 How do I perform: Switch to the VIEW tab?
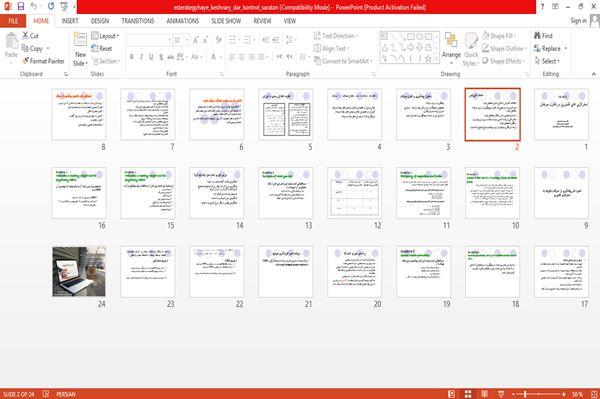pyautogui.click(x=290, y=21)
